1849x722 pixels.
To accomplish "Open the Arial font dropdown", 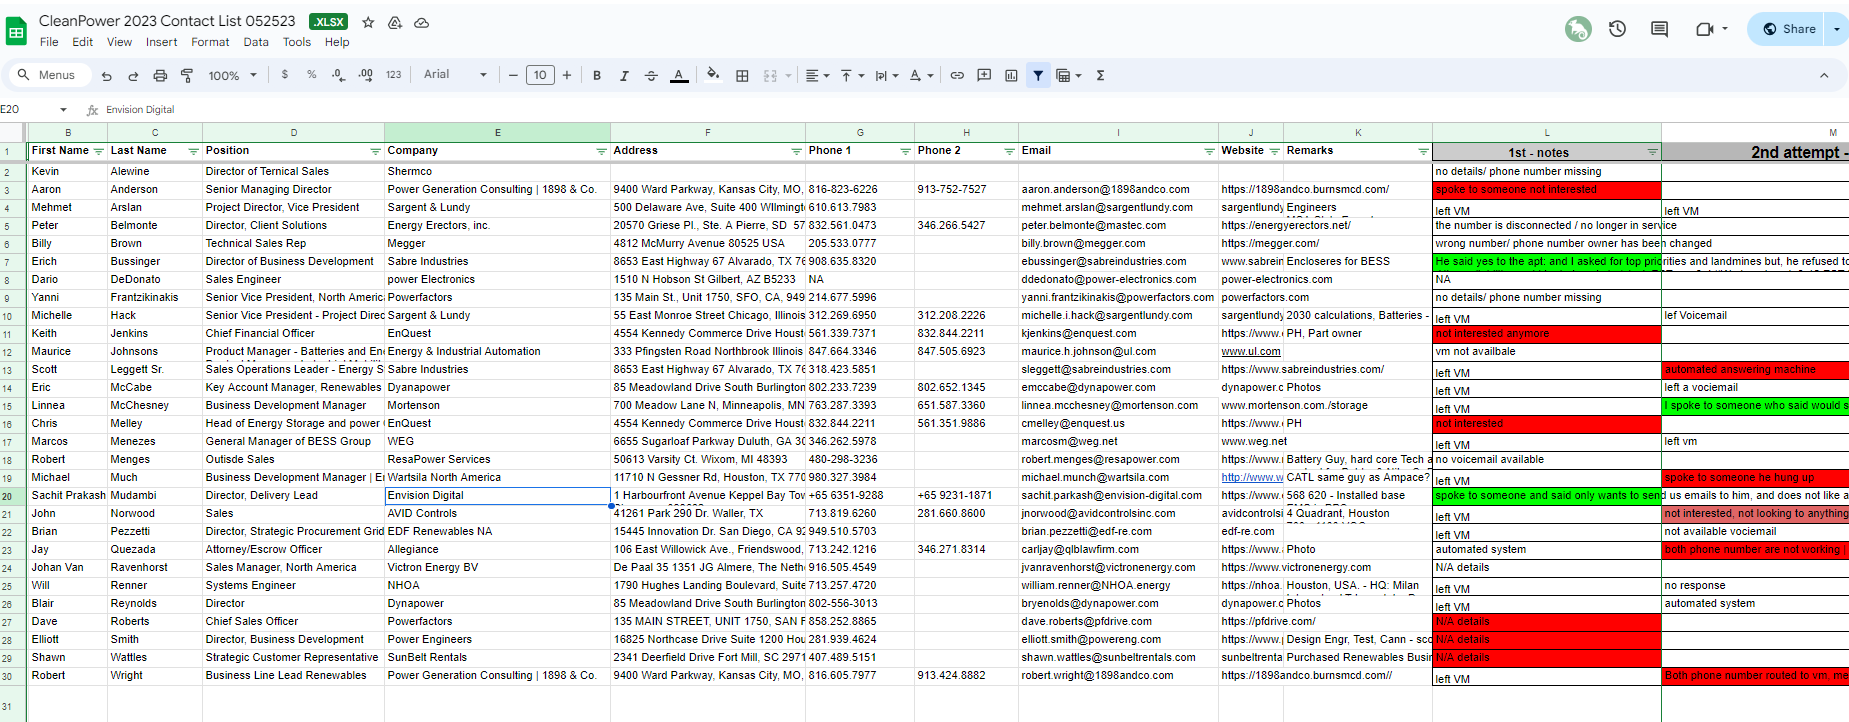I will pyautogui.click(x=455, y=75).
